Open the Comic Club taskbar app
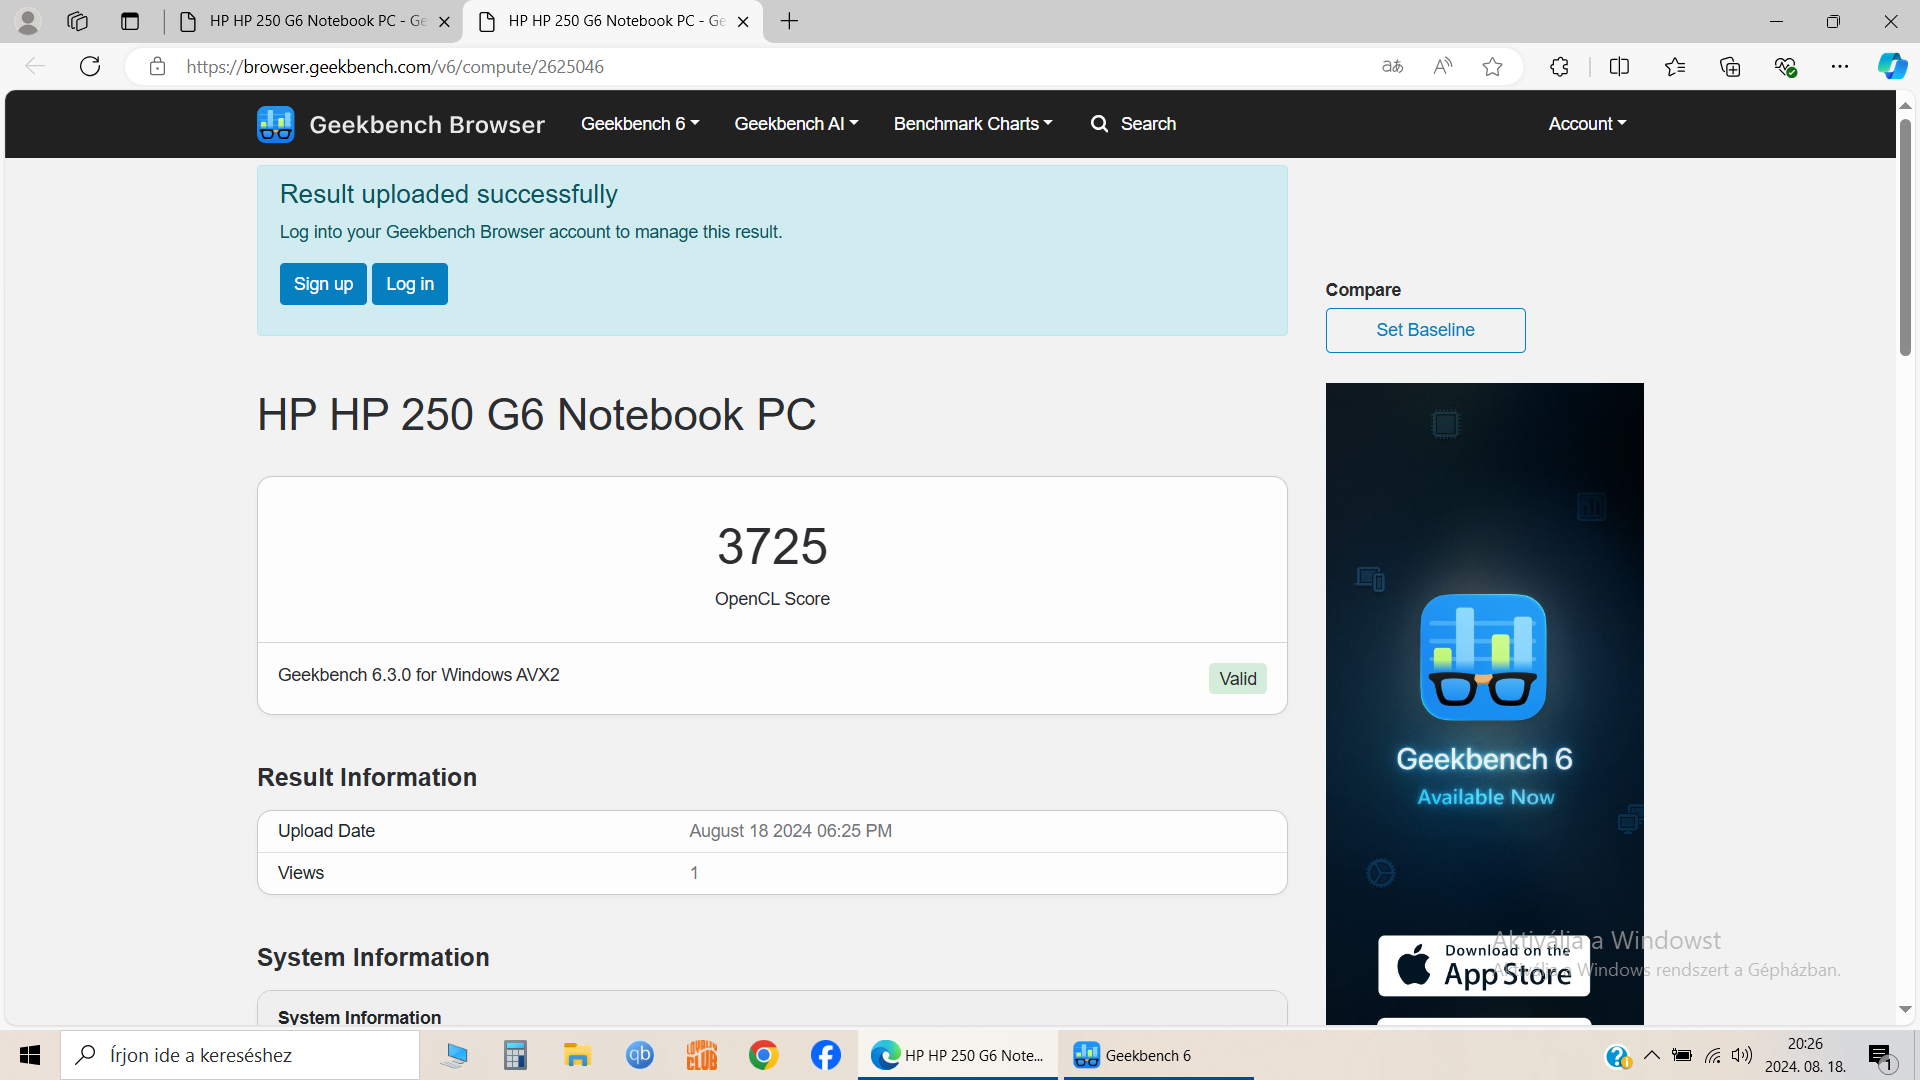1920x1080 pixels. point(701,1055)
